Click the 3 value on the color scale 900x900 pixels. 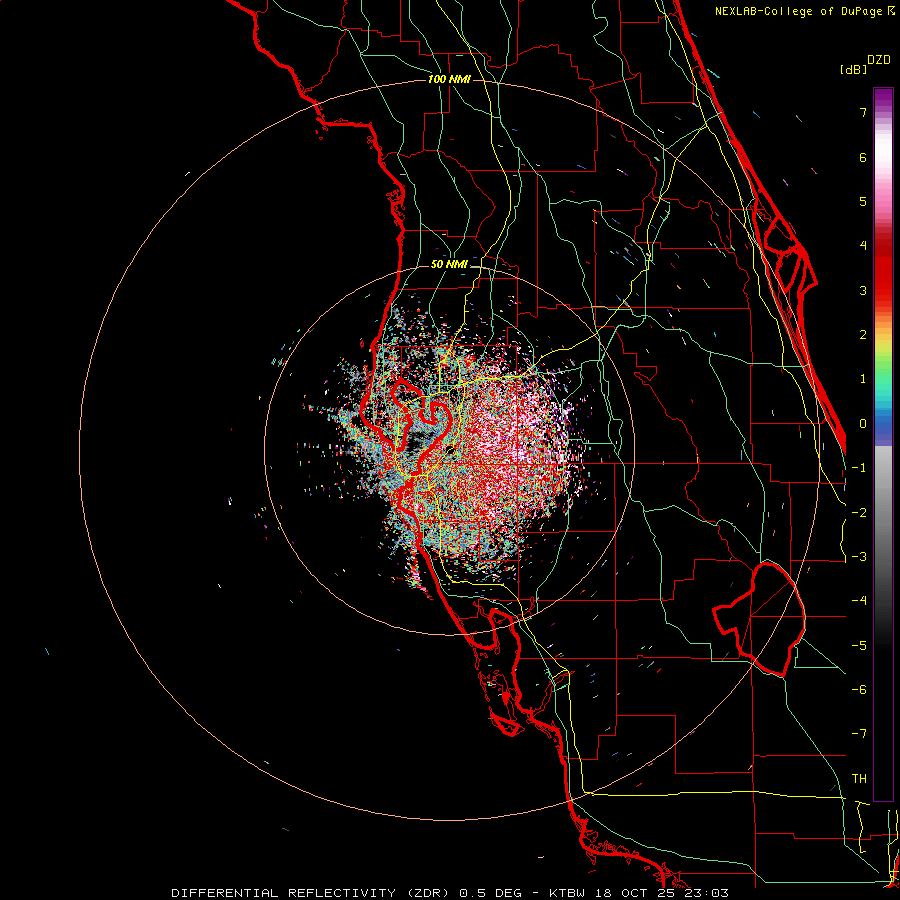tap(863, 290)
